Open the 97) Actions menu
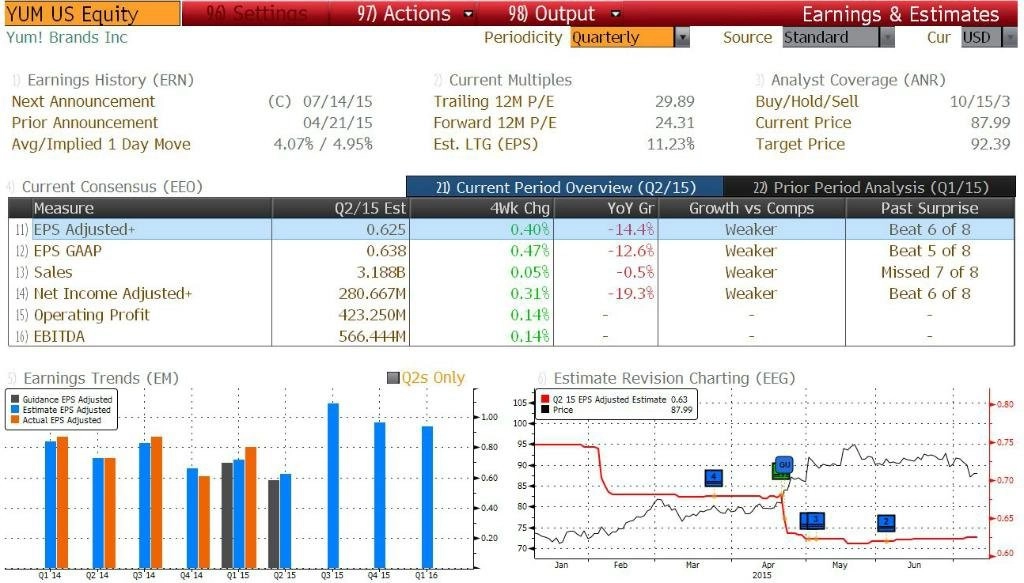The height and width of the screenshot is (583, 1024). click(x=404, y=14)
